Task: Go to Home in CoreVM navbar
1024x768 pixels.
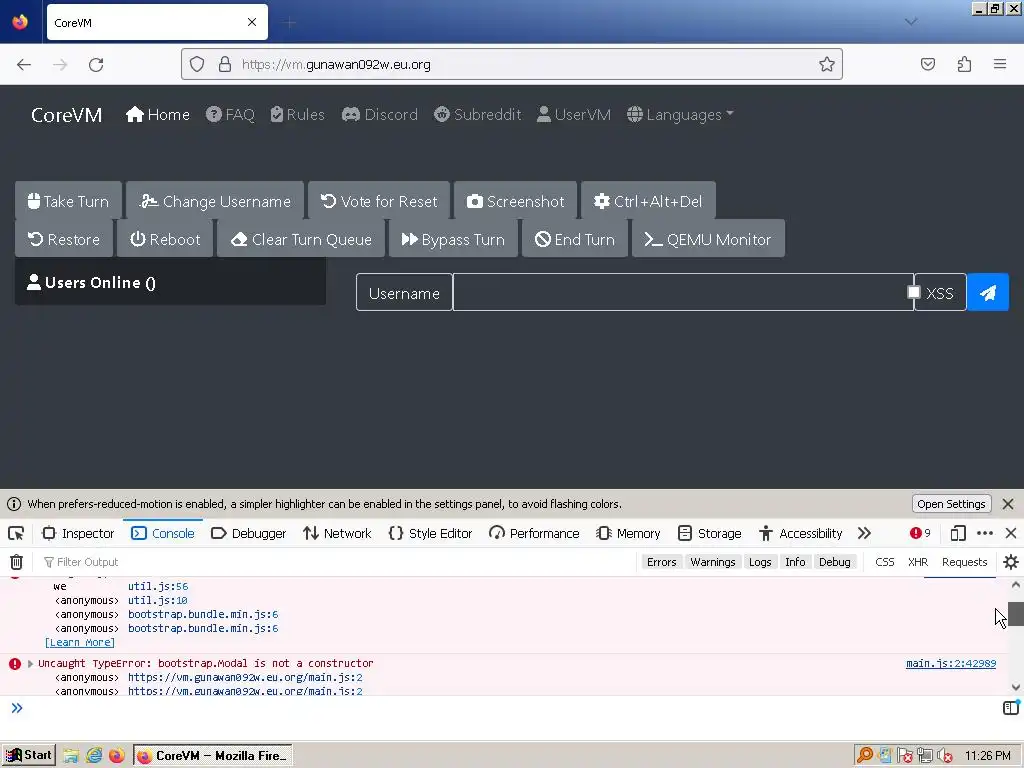Action: [158, 114]
